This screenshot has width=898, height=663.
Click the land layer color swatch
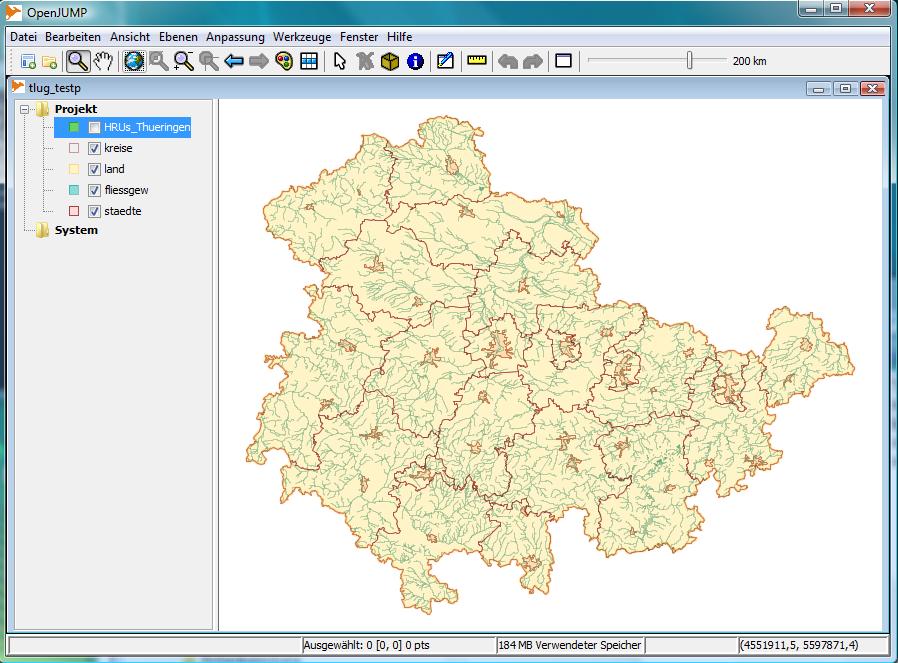[74, 170]
